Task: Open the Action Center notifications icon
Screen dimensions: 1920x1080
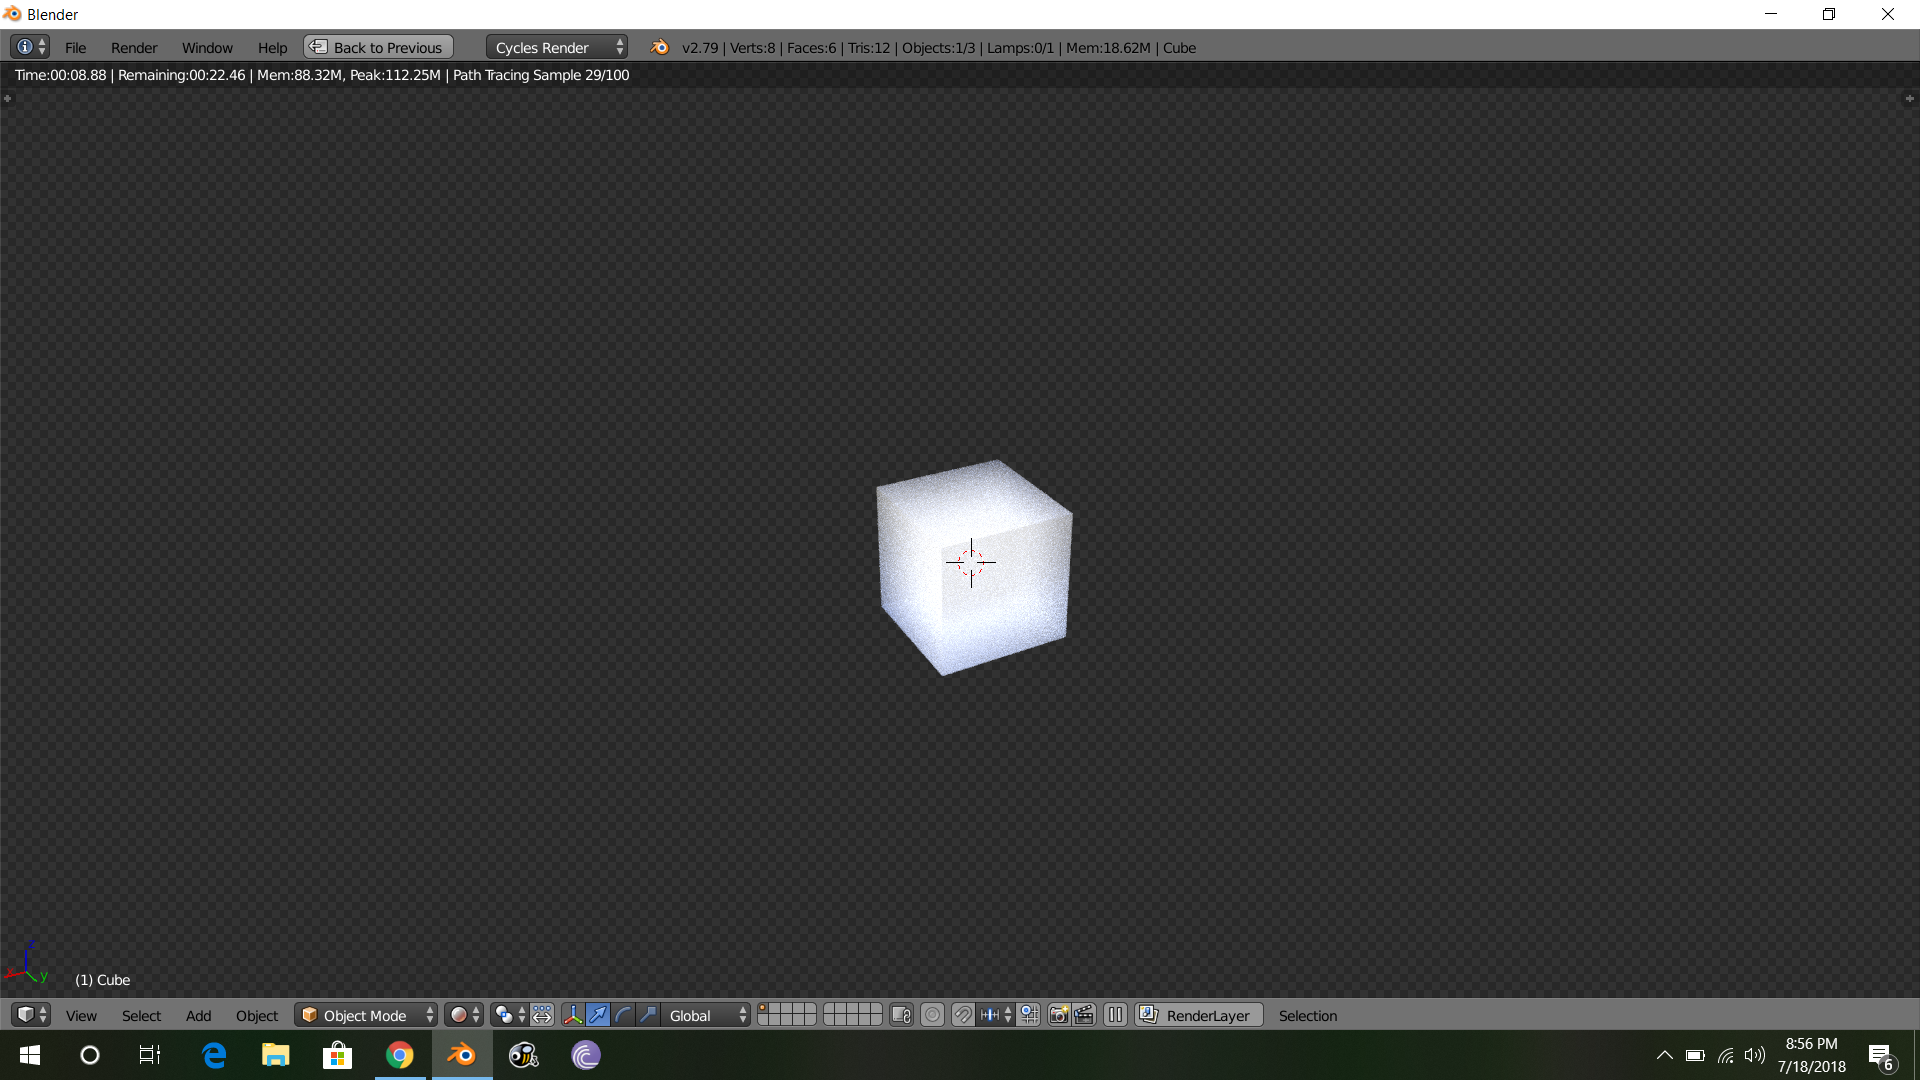Action: [1880, 1056]
